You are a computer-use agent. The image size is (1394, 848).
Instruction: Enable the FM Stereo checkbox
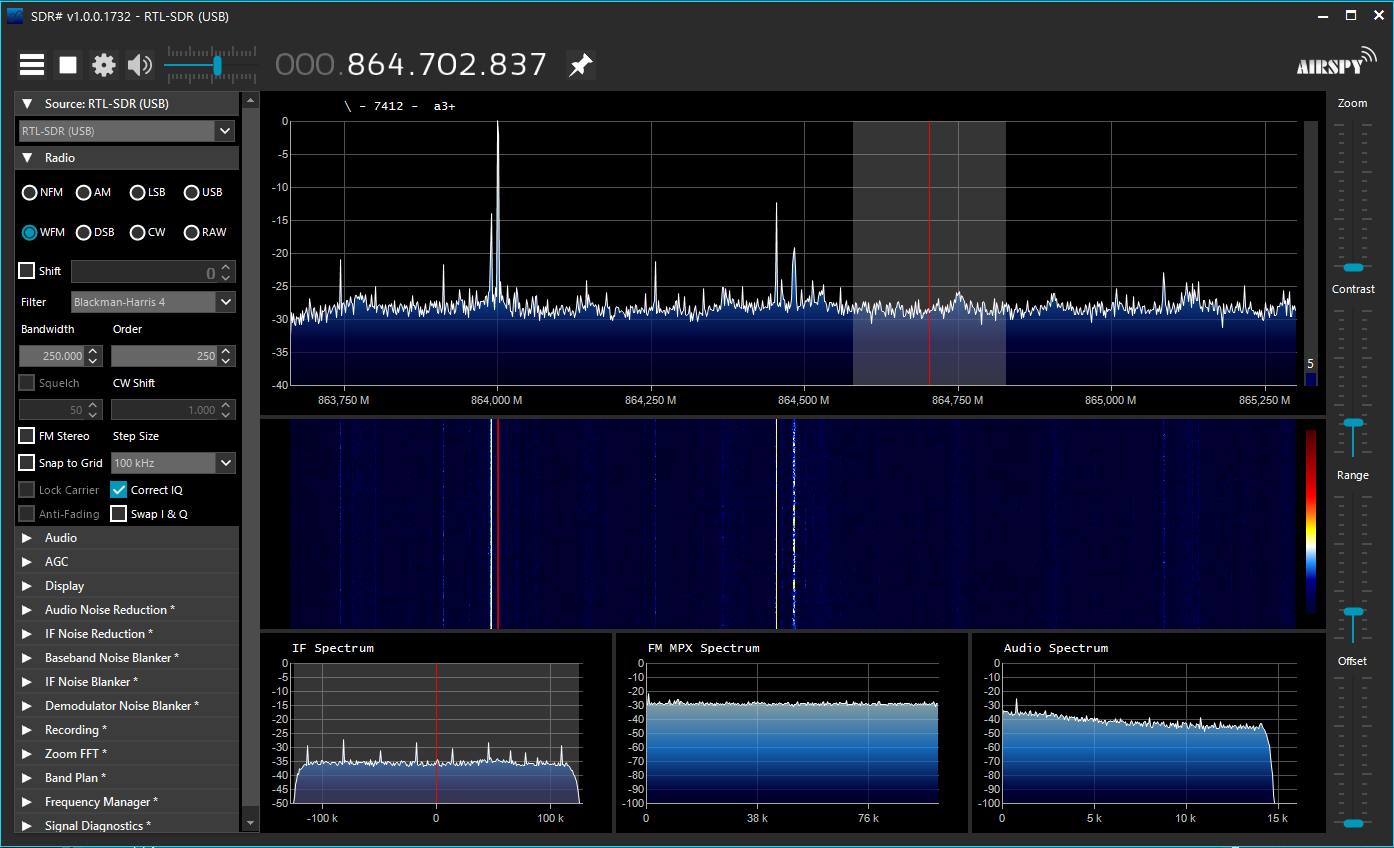coord(27,436)
